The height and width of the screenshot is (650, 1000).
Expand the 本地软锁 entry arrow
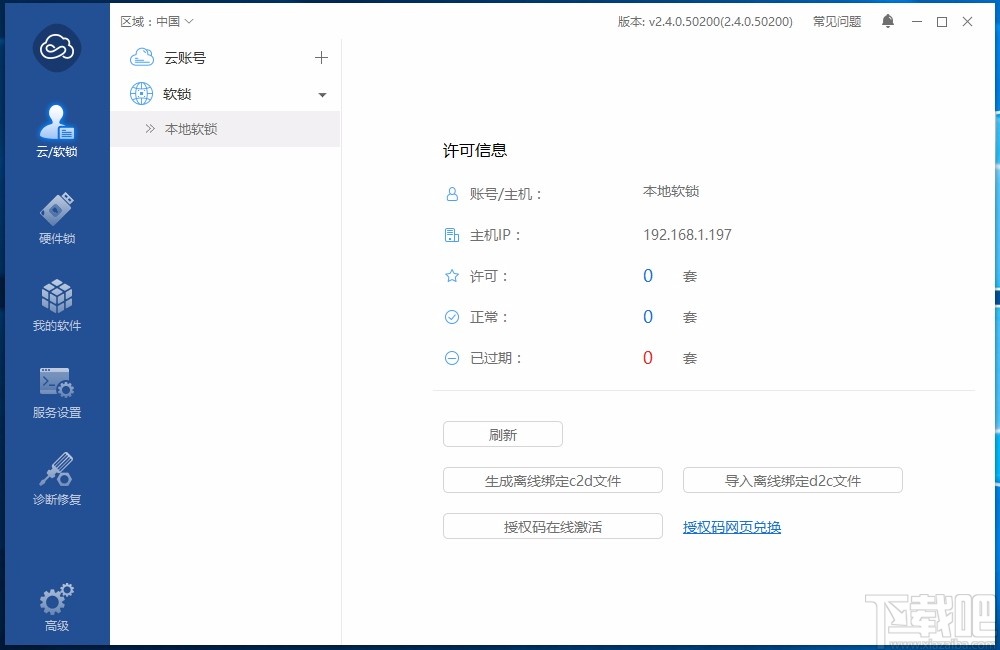click(x=150, y=129)
